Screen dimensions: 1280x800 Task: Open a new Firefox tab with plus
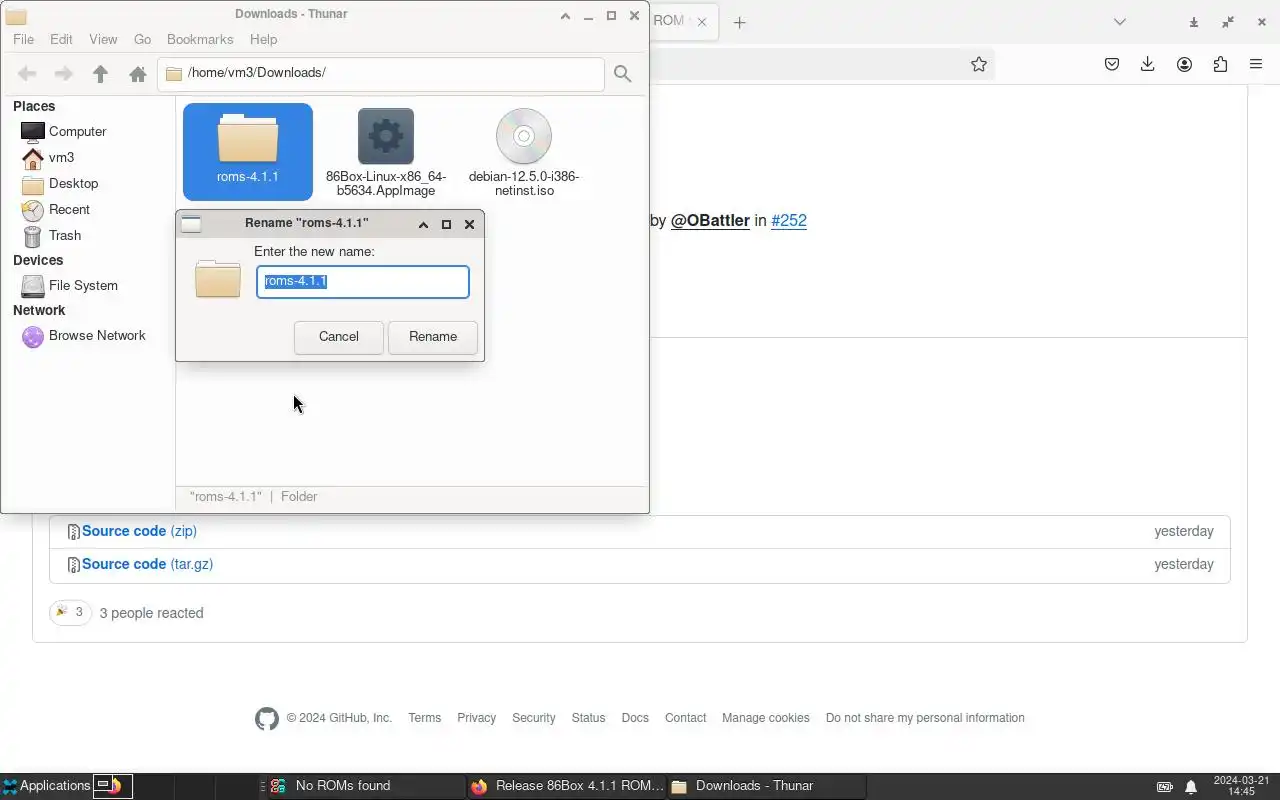point(739,22)
